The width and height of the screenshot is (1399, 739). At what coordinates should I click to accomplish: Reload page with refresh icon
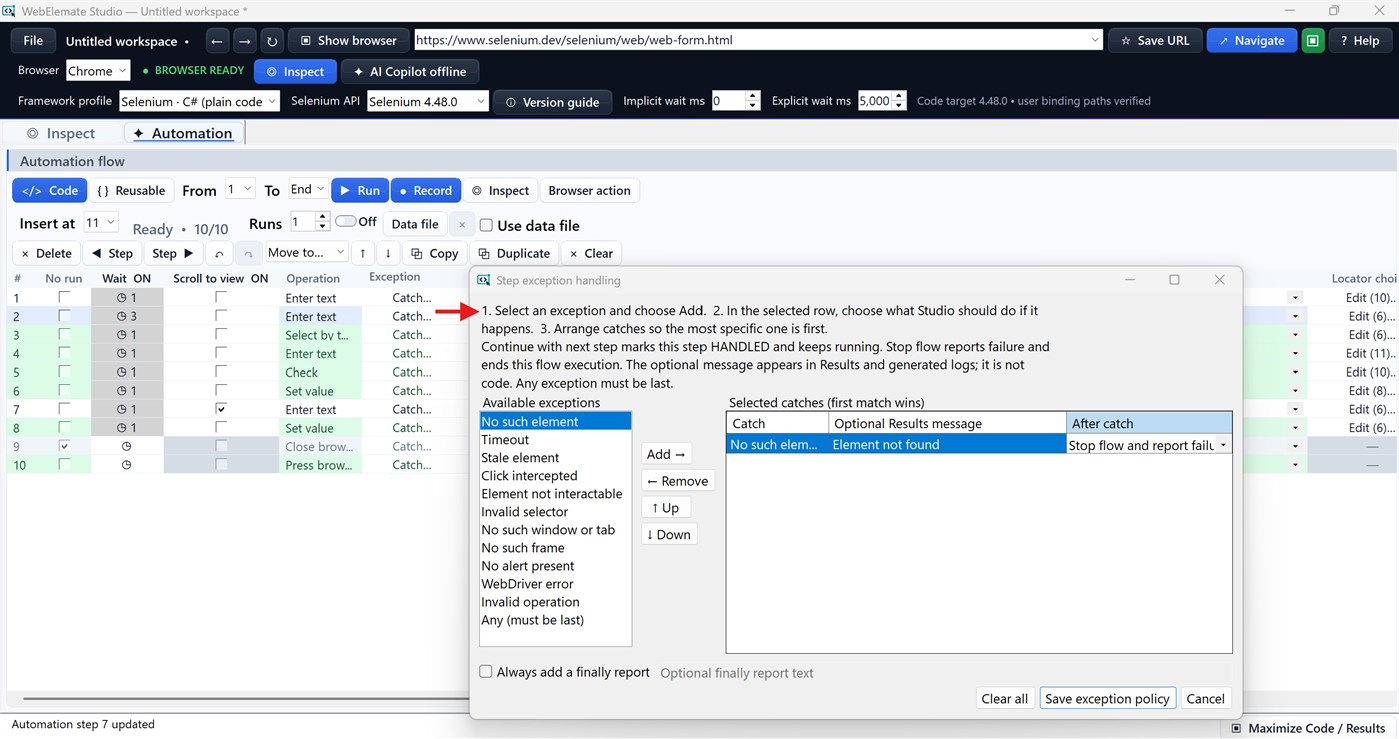272,41
